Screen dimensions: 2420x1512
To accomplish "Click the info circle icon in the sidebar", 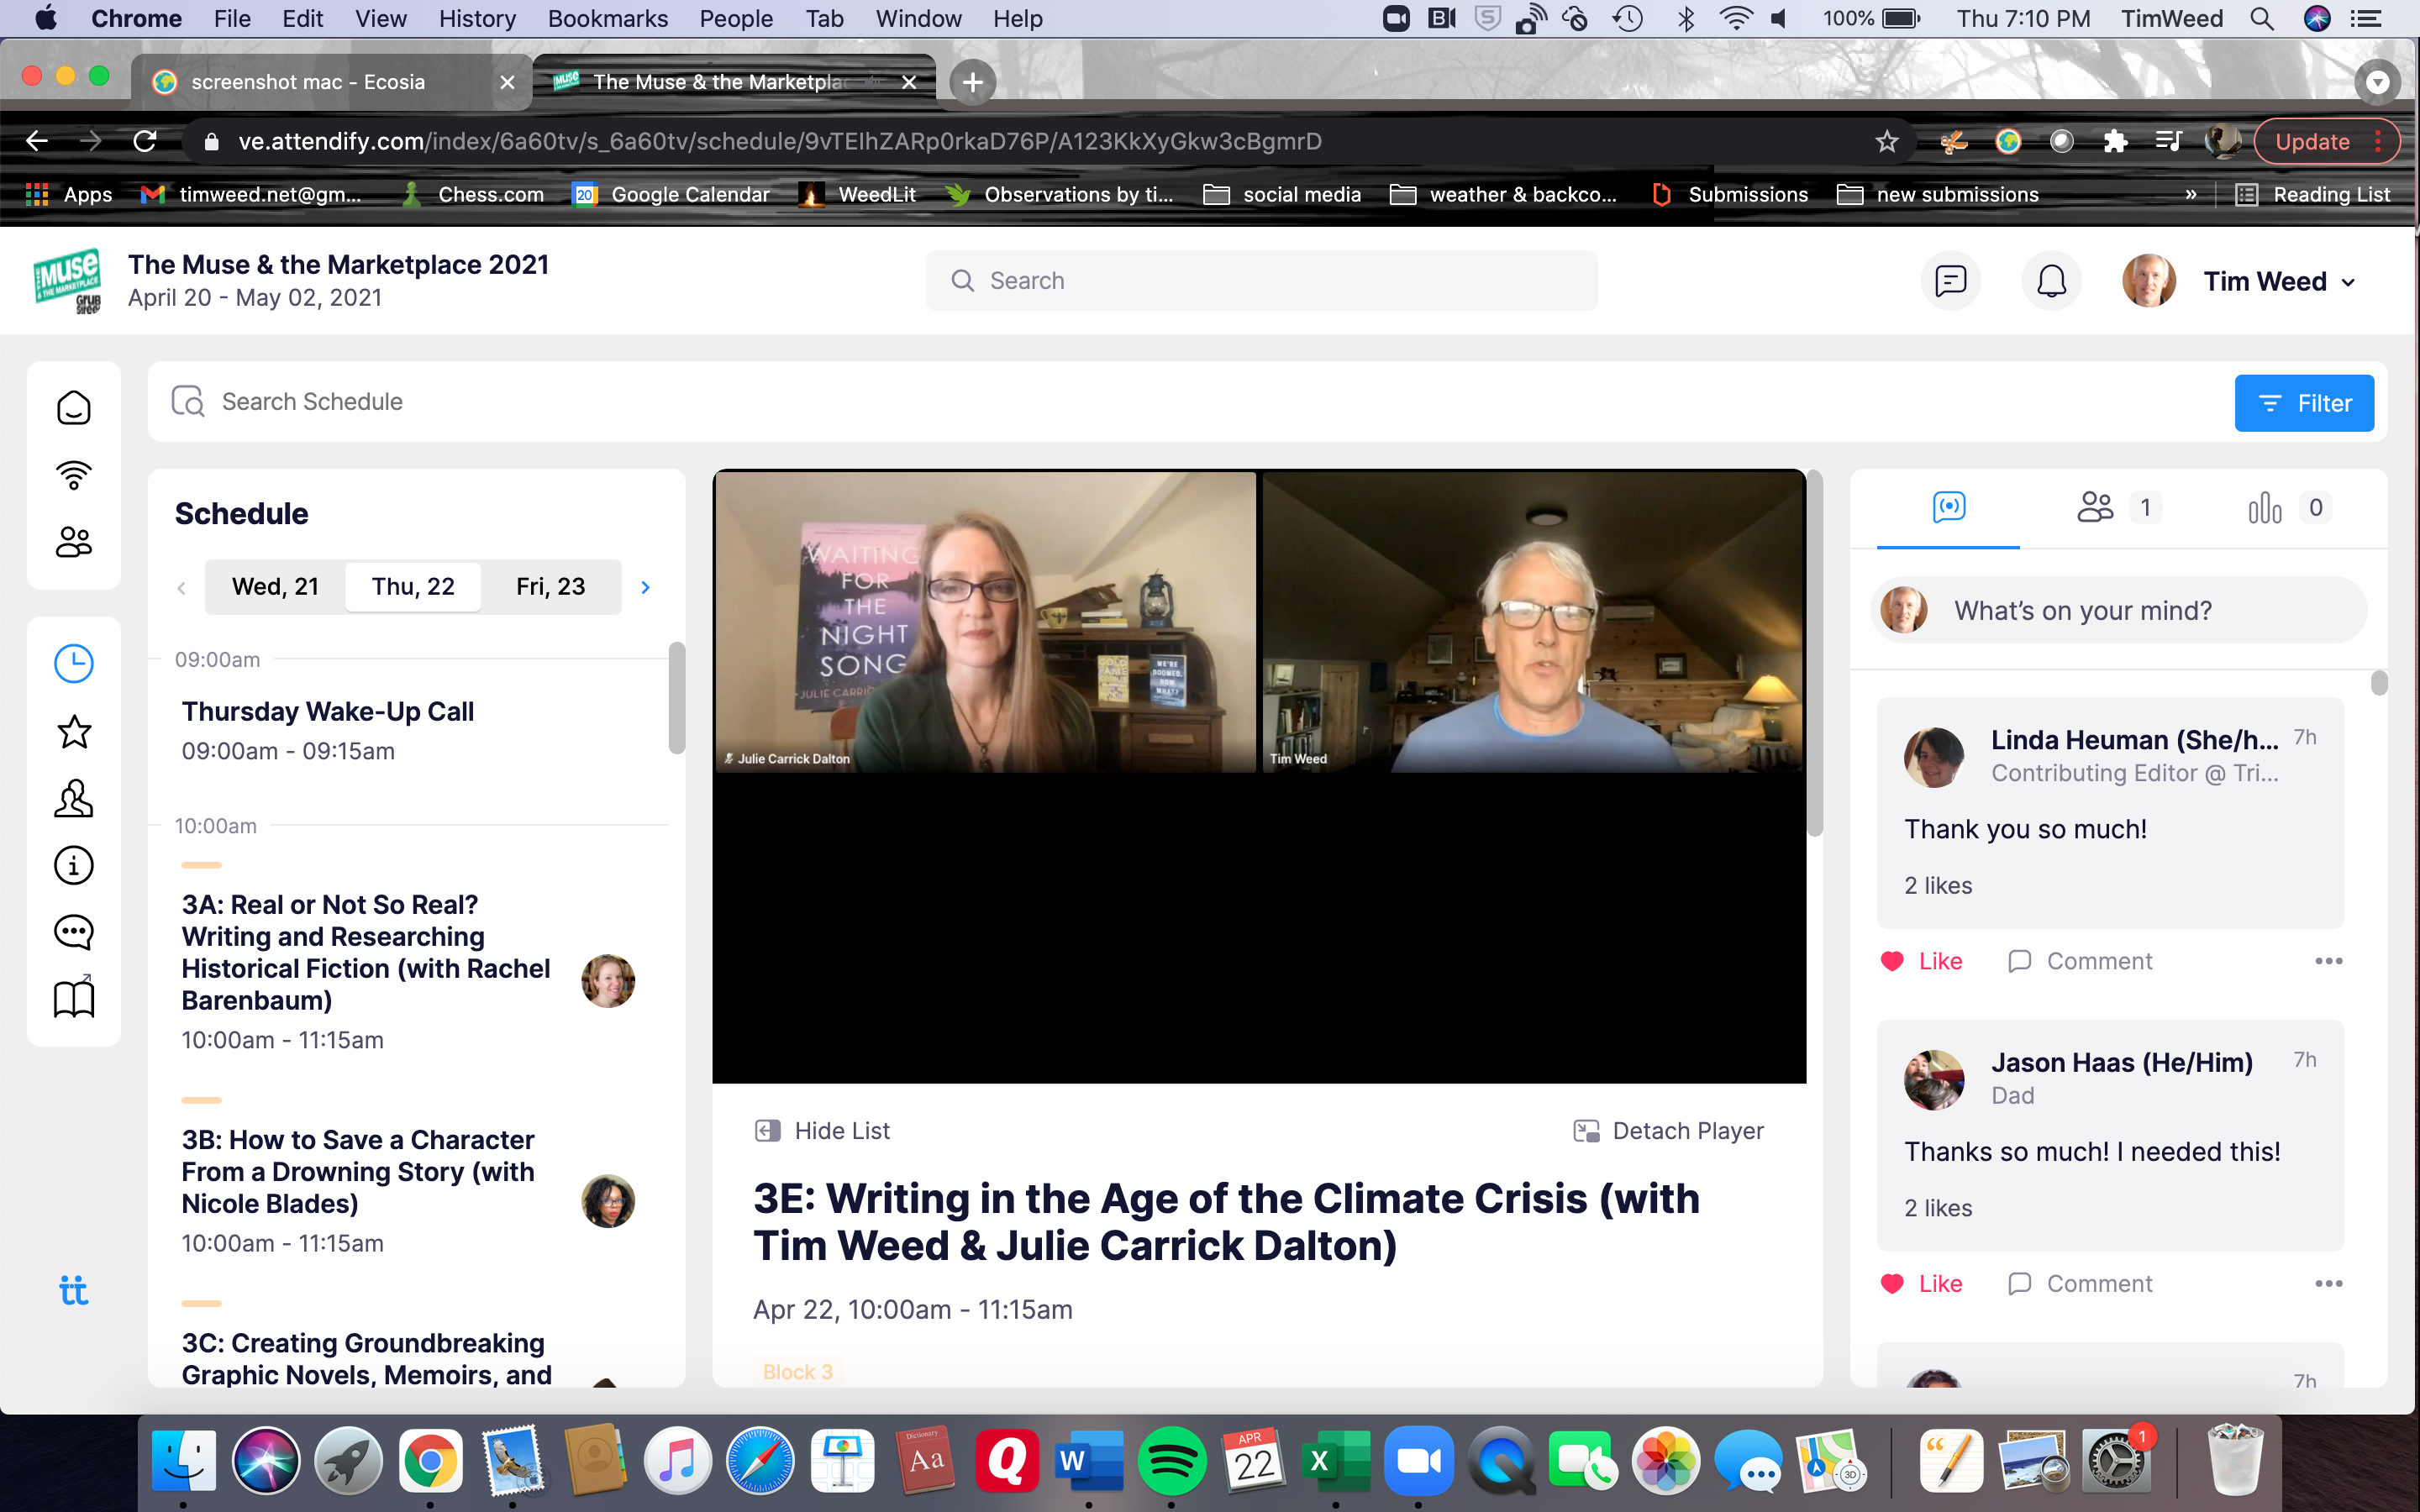I will [x=73, y=865].
